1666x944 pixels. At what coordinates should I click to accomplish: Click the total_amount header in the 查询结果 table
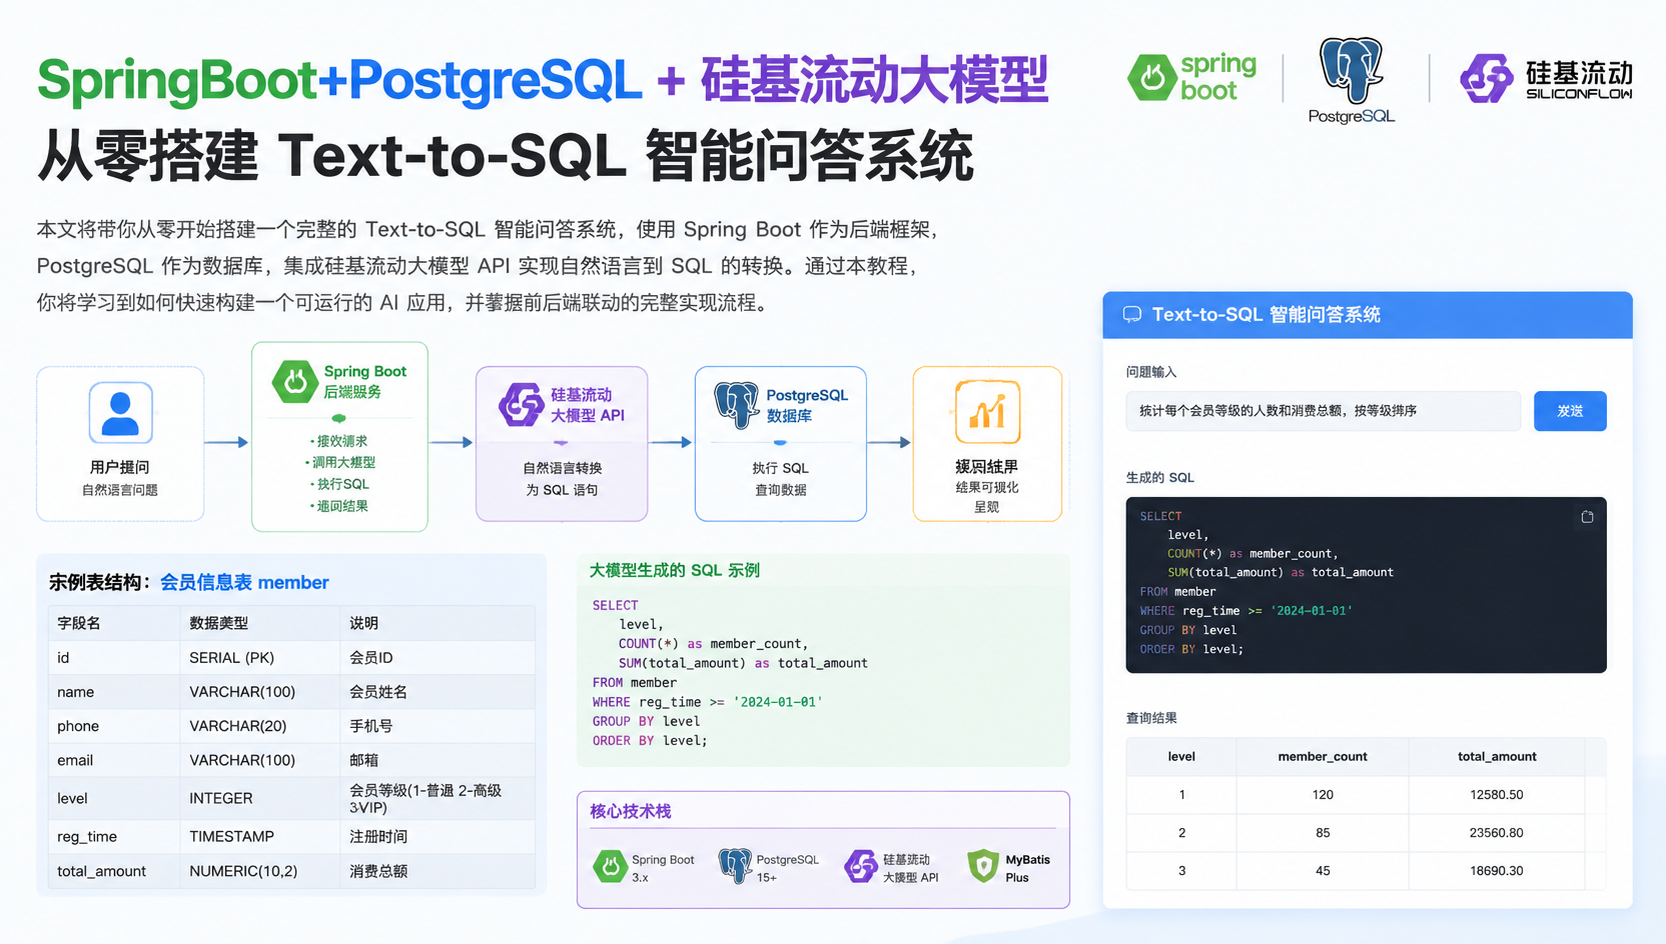click(x=1497, y=757)
